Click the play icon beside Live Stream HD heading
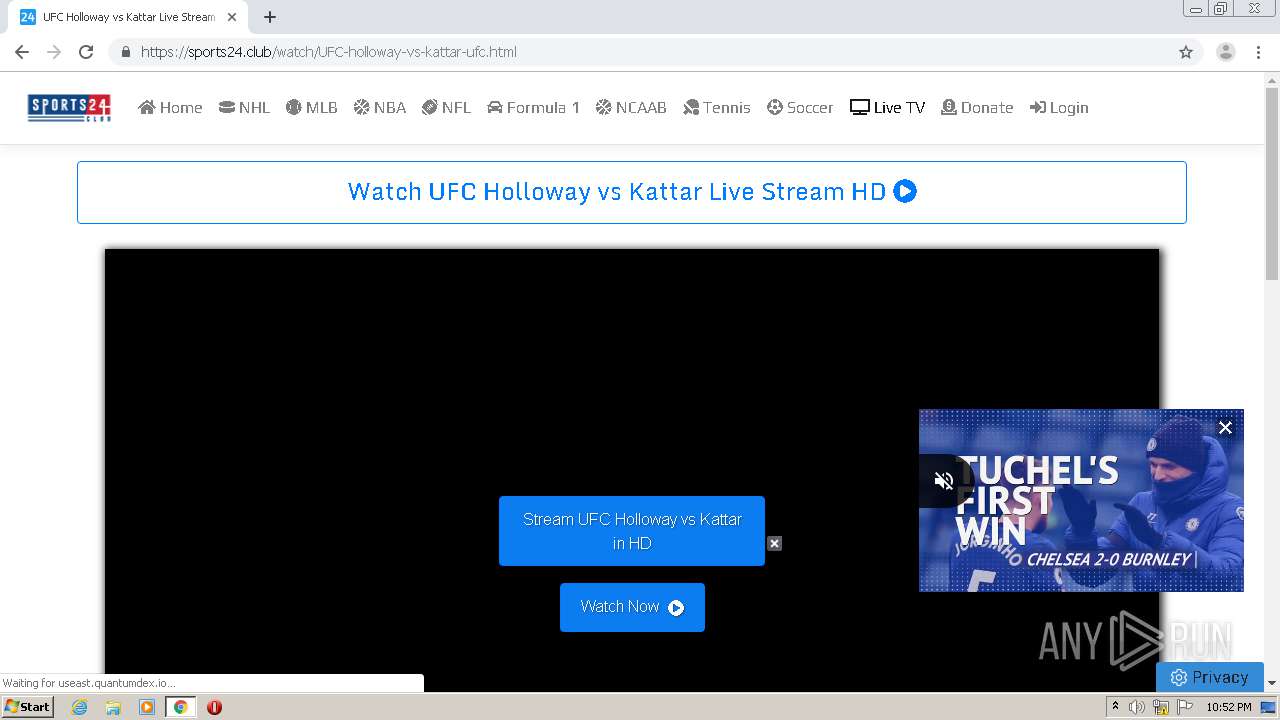Viewport: 1280px width, 720px height. 905,191
